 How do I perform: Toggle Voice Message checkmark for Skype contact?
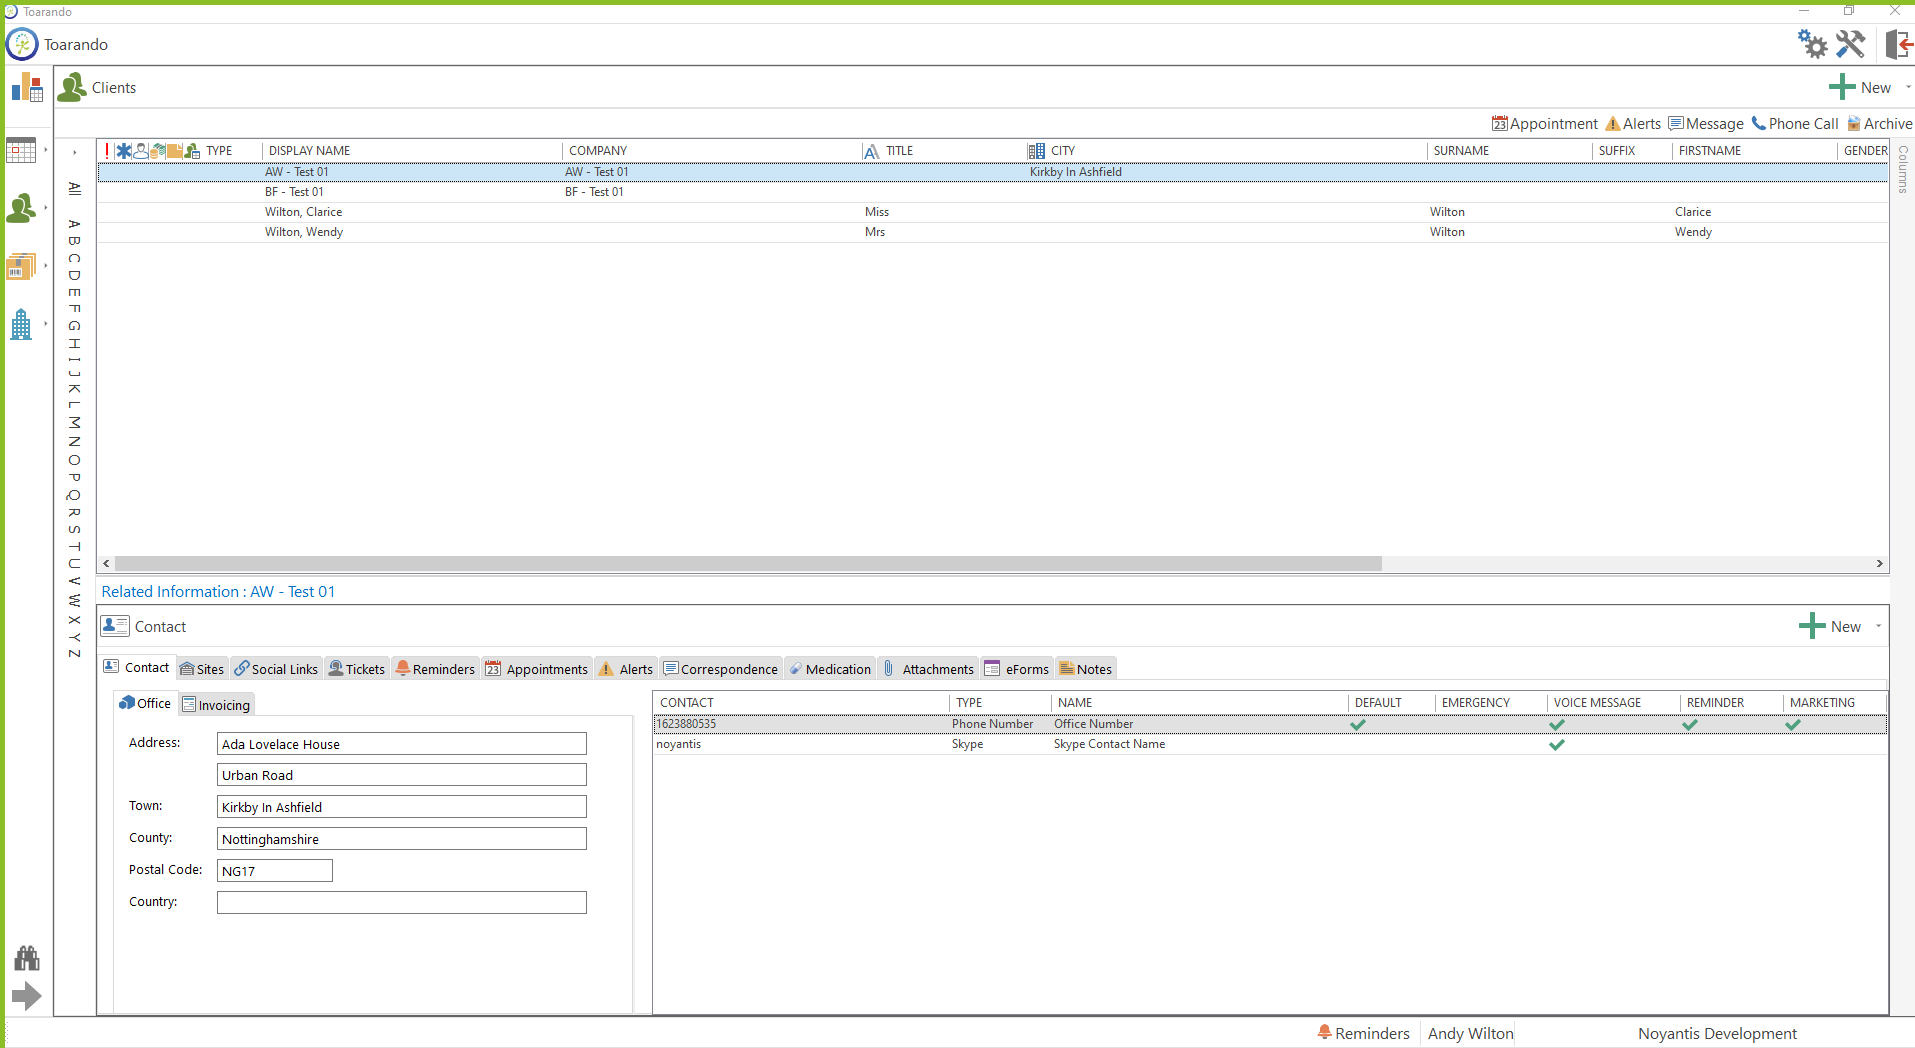pos(1556,745)
